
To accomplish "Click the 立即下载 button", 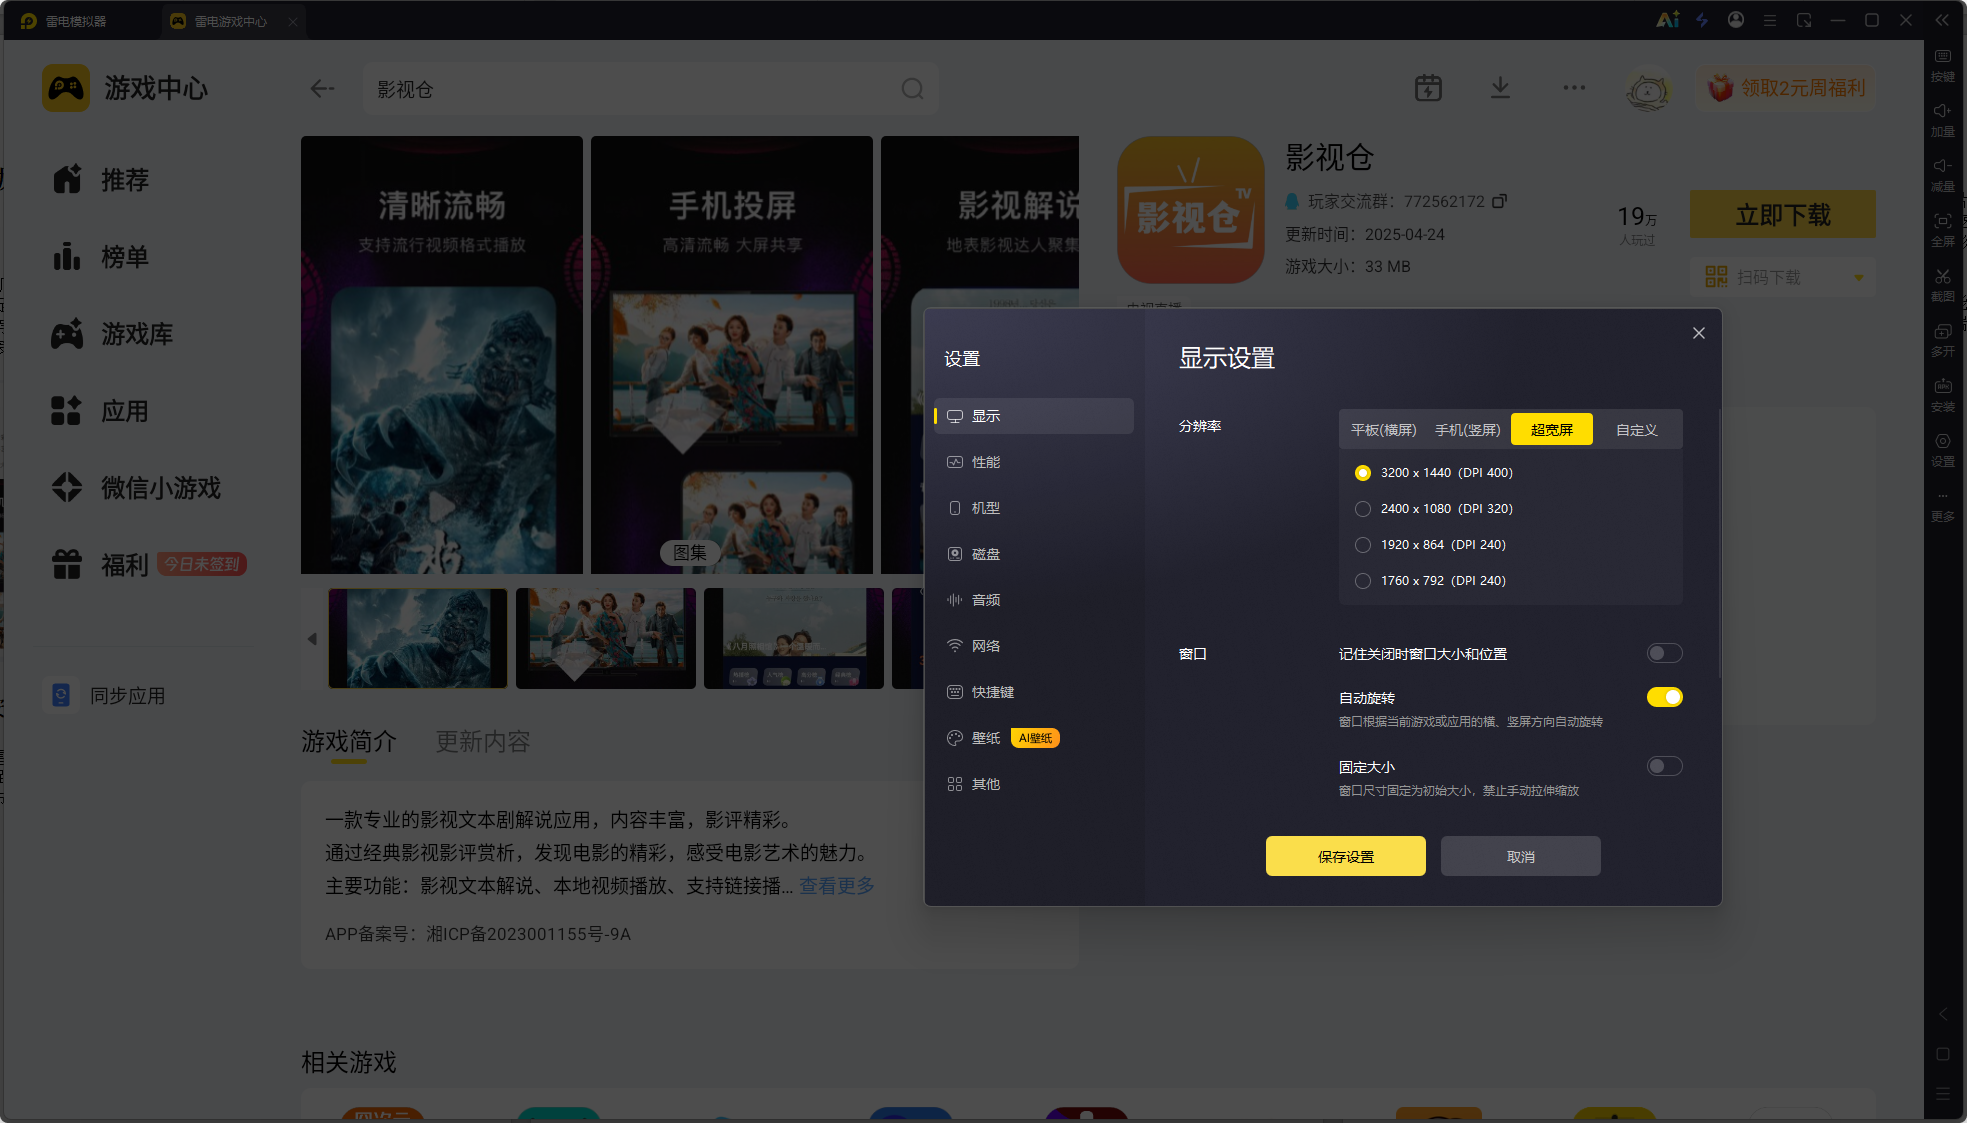I will click(1783, 214).
